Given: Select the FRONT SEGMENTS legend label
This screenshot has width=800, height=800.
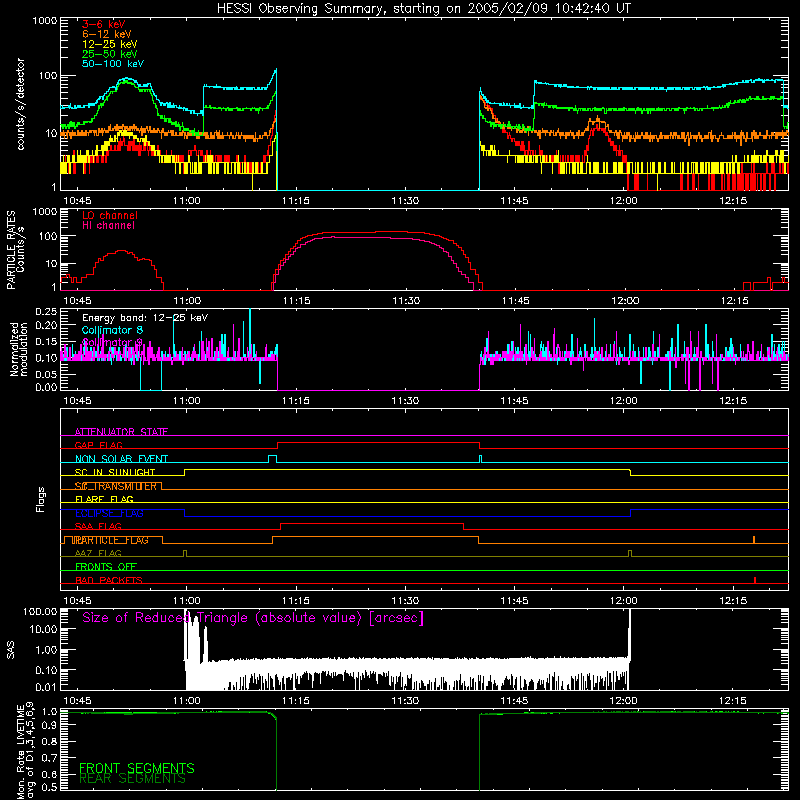Looking at the screenshot, I should (137, 768).
